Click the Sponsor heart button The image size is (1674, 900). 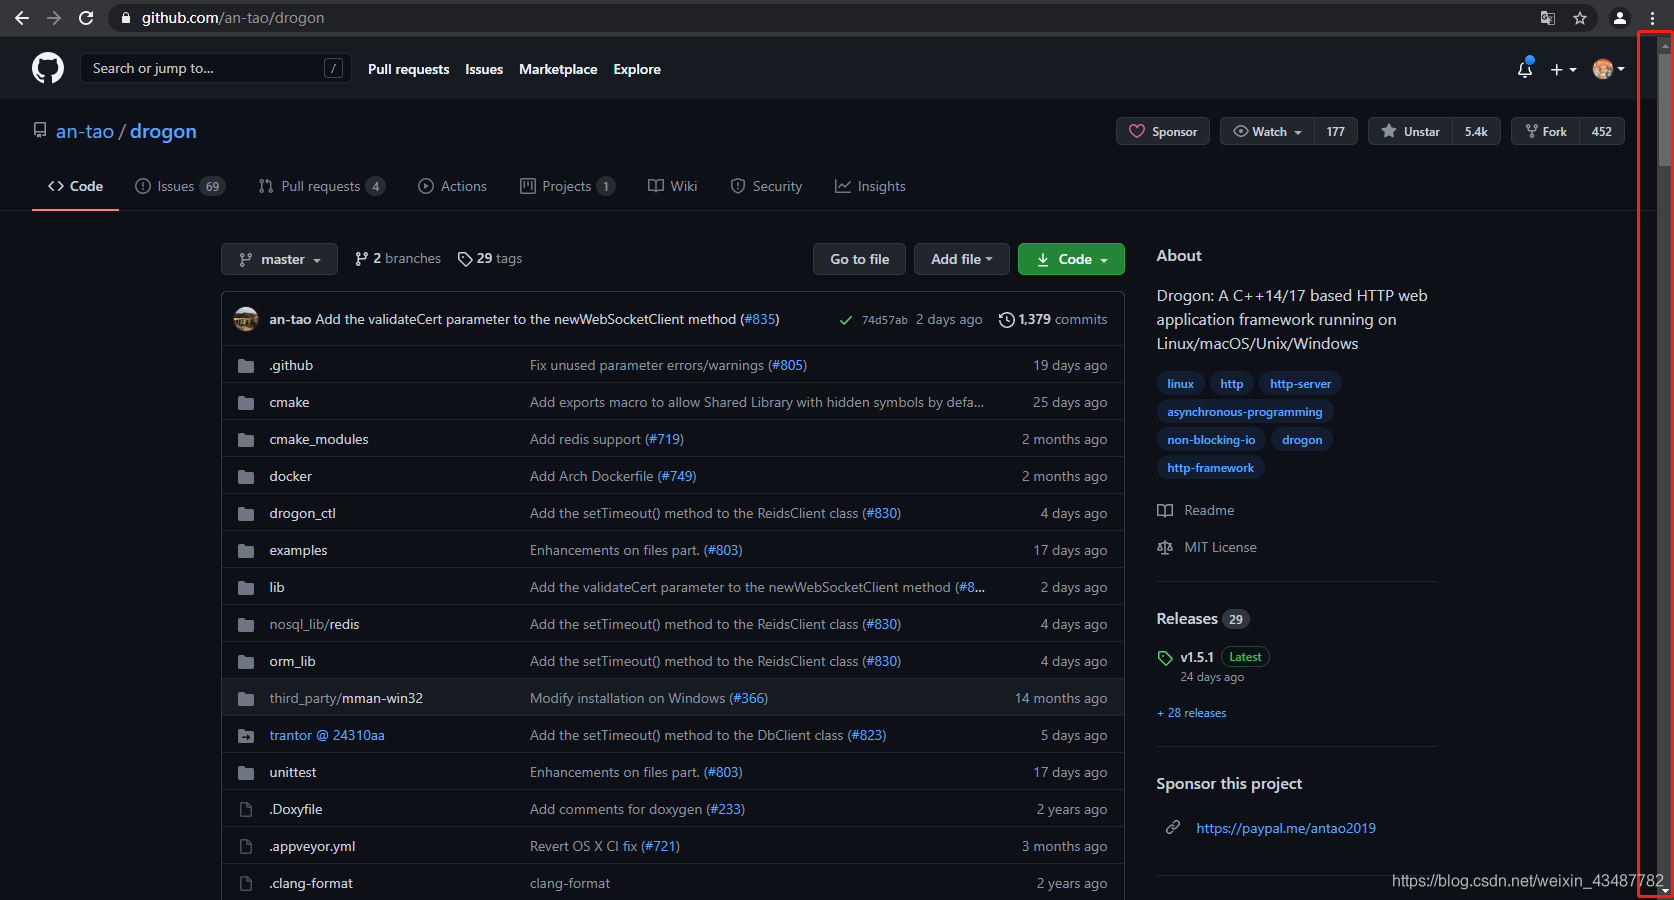pos(1163,131)
